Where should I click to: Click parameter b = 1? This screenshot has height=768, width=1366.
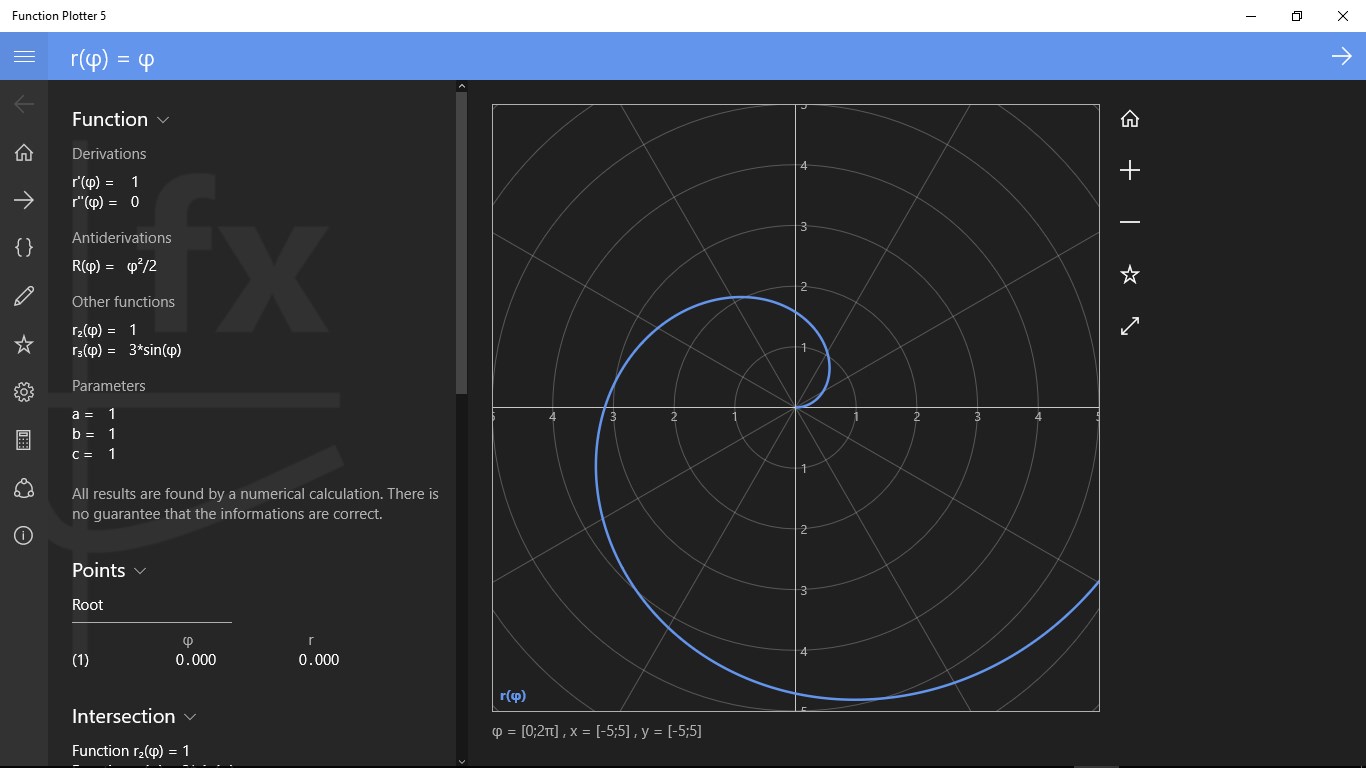pyautogui.click(x=94, y=434)
